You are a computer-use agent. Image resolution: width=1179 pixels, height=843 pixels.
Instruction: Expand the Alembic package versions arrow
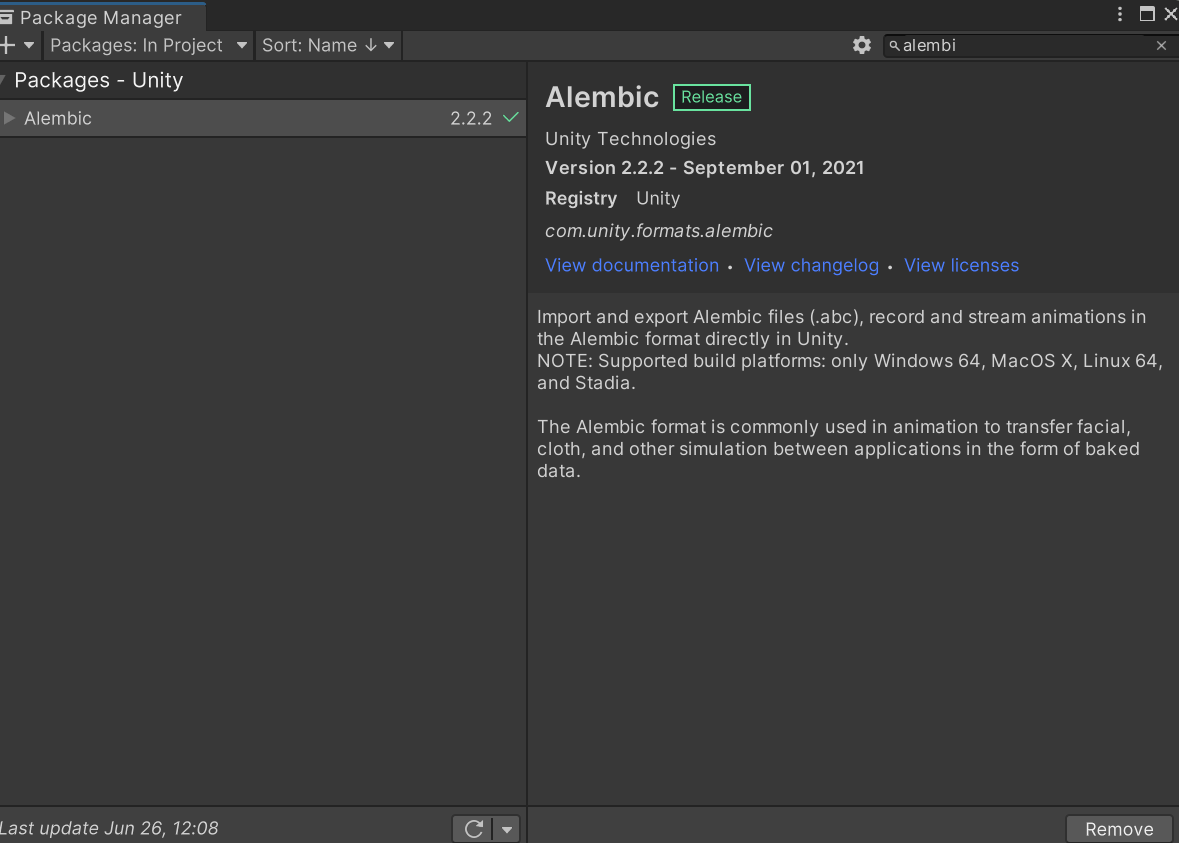click(9, 118)
